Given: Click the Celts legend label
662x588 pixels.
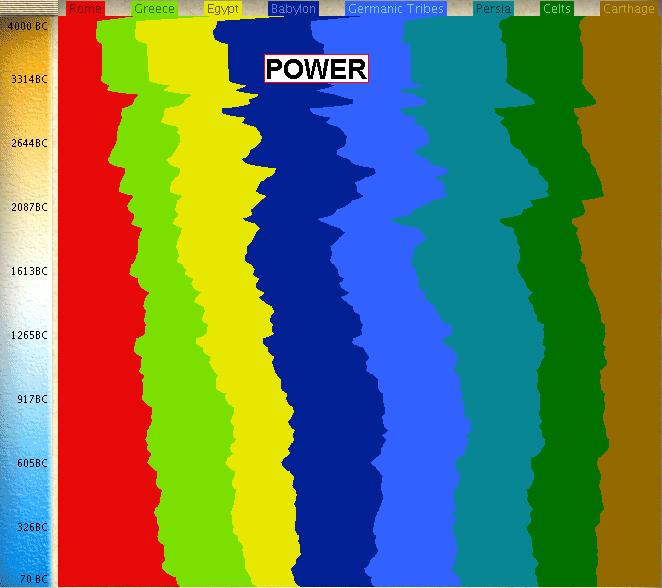Looking at the screenshot, I should point(557,9).
